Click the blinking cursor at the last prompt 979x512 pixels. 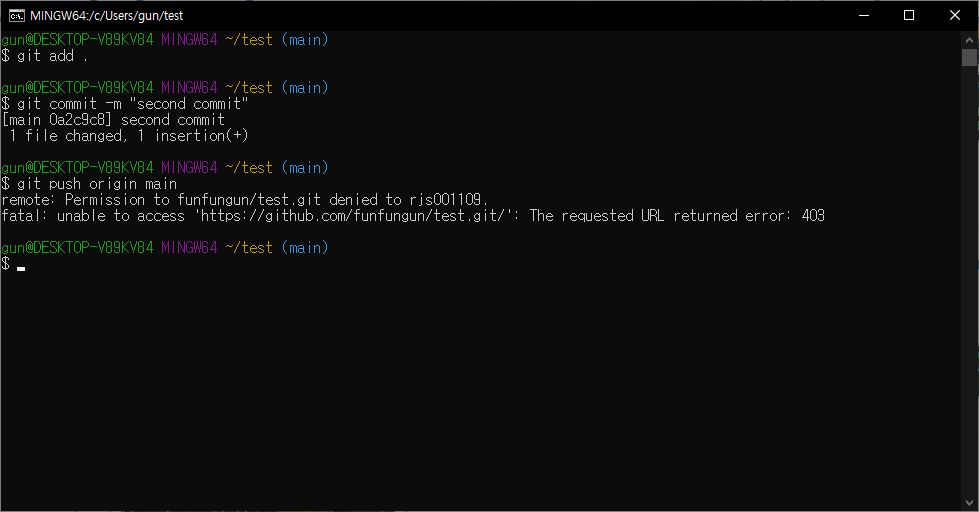pyautogui.click(x=21, y=268)
